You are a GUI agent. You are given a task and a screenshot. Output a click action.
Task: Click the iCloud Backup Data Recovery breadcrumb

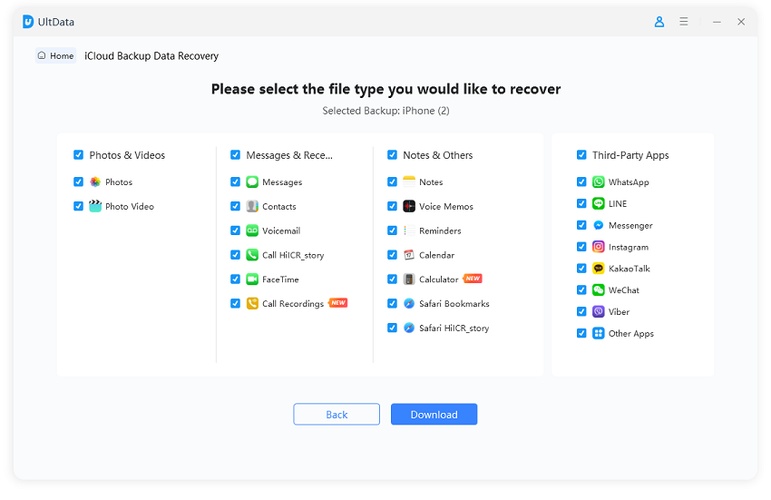[x=151, y=56]
